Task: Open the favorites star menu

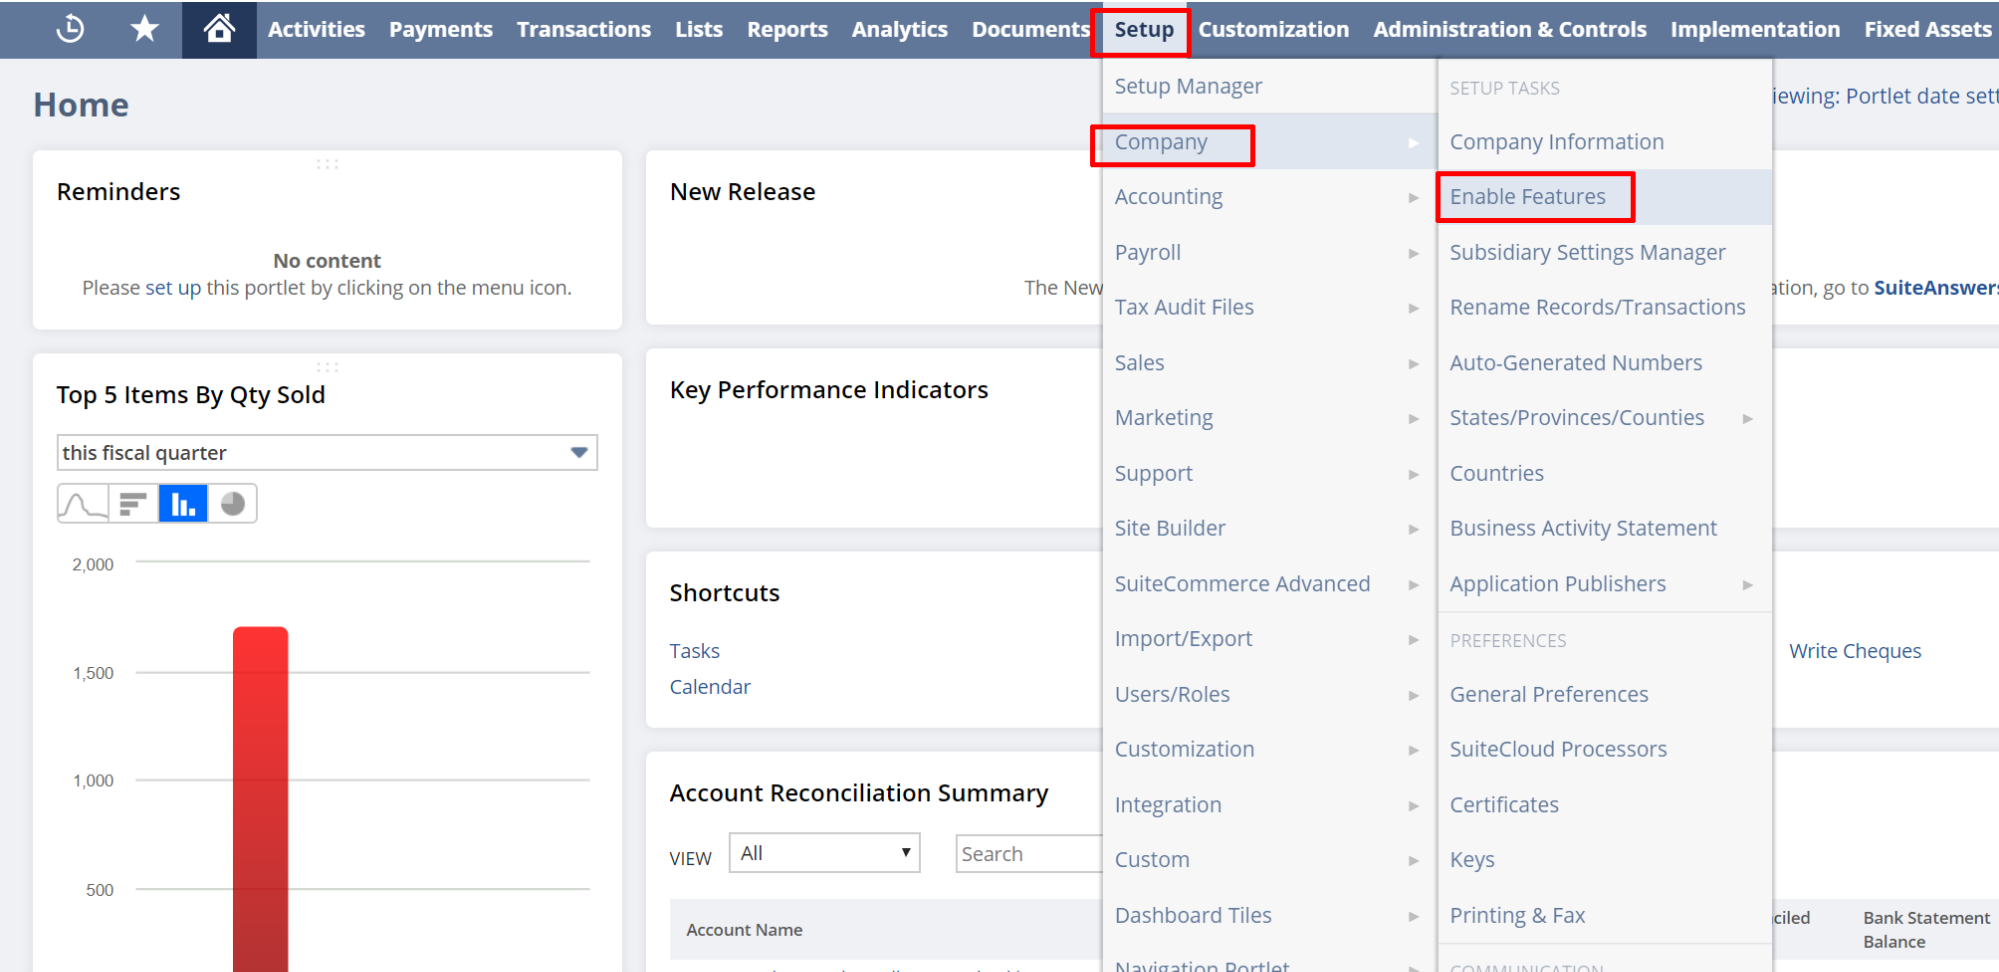Action: click(143, 29)
